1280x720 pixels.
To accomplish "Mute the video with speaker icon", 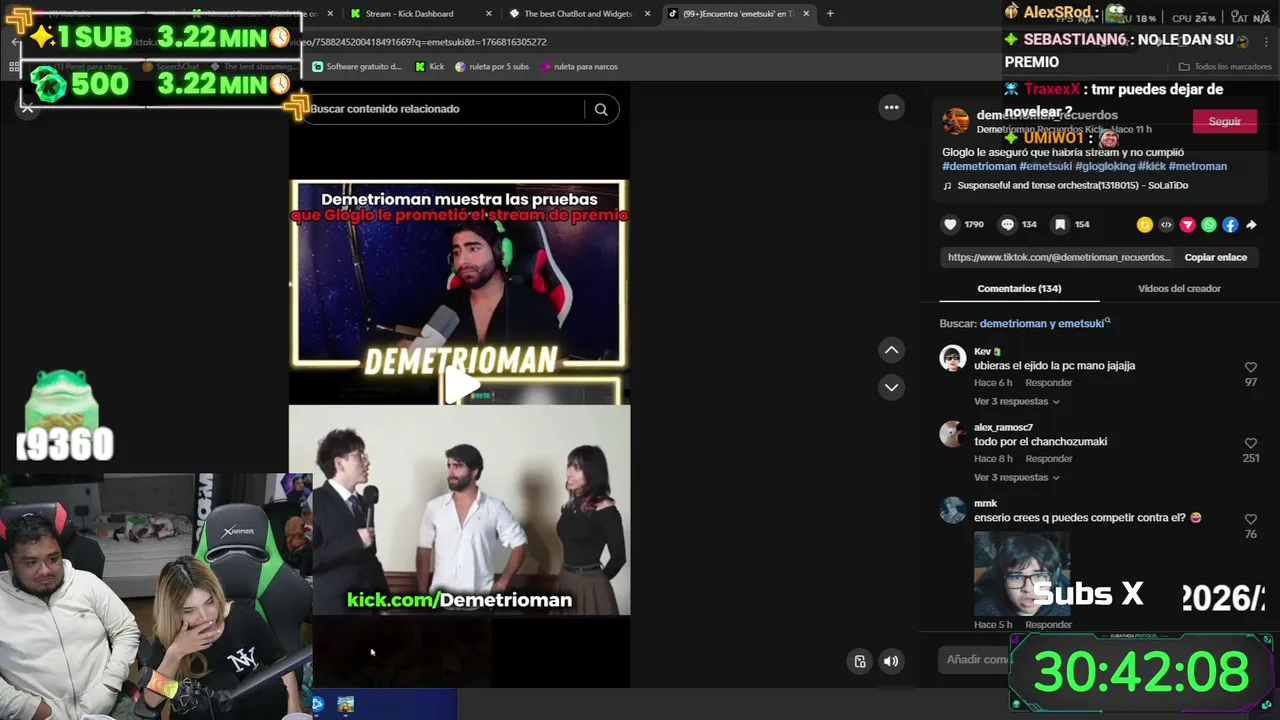I will pos(891,661).
